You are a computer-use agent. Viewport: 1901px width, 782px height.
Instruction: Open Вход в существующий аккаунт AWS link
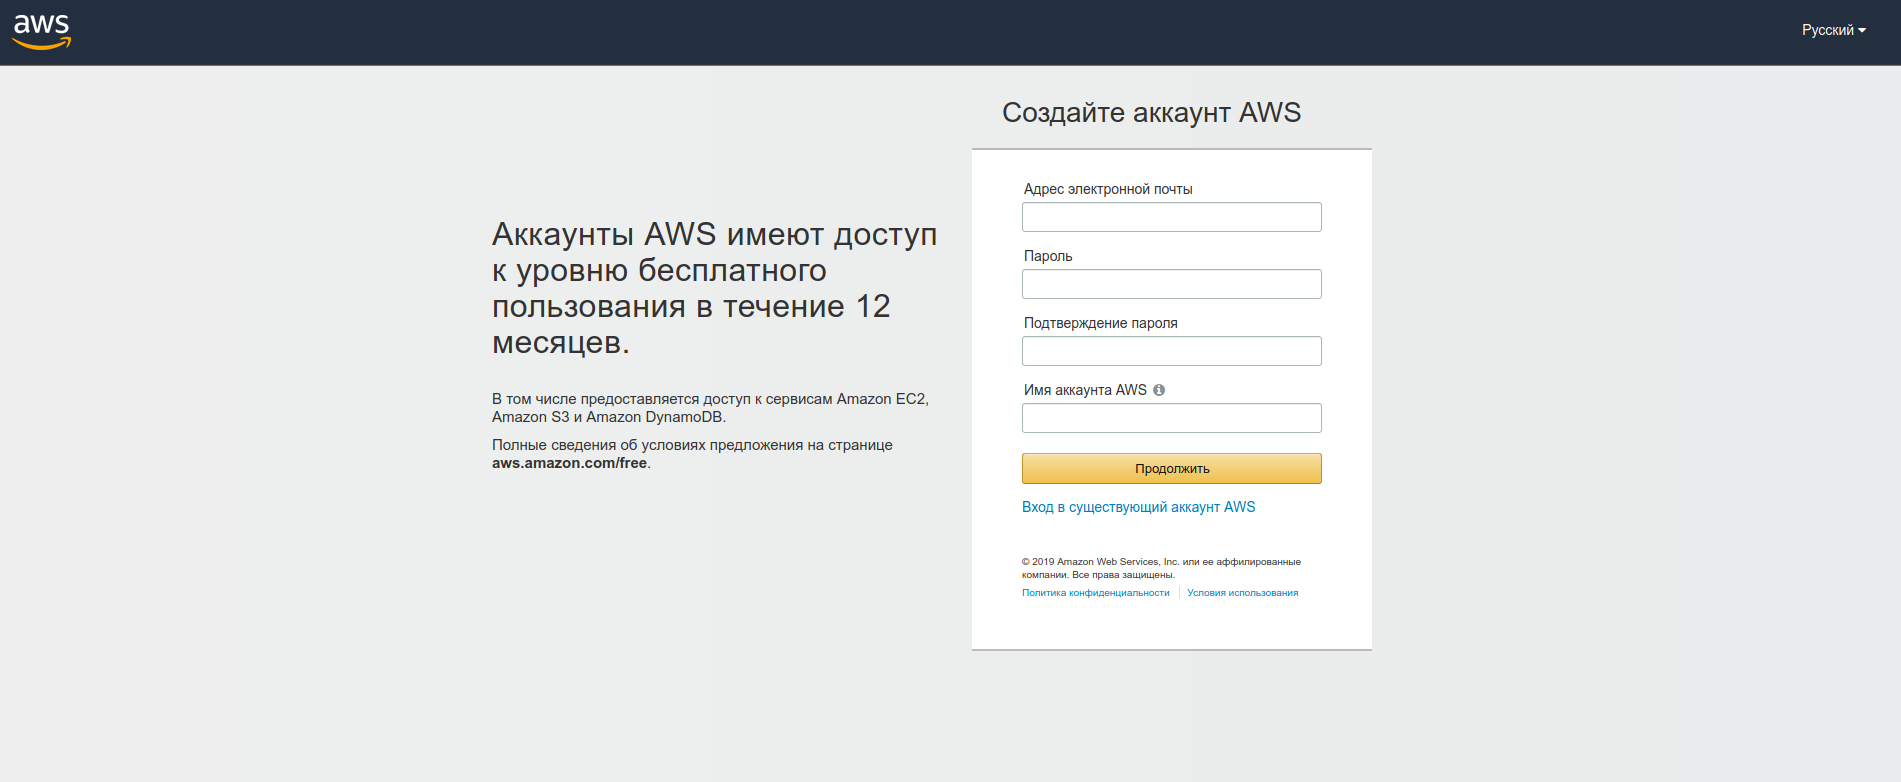(1138, 507)
